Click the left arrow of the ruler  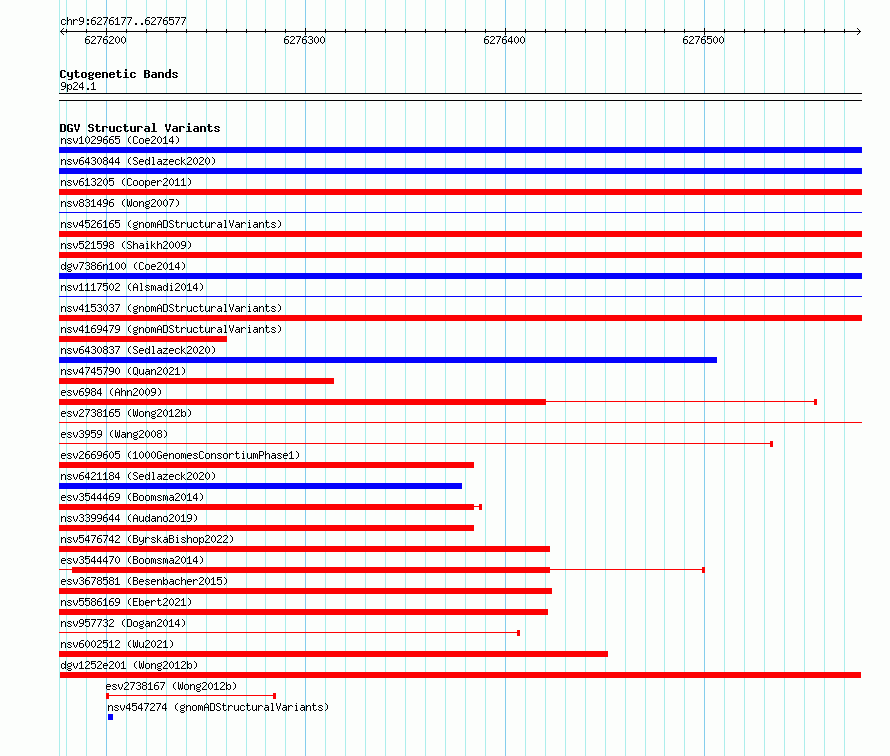(x=62, y=31)
